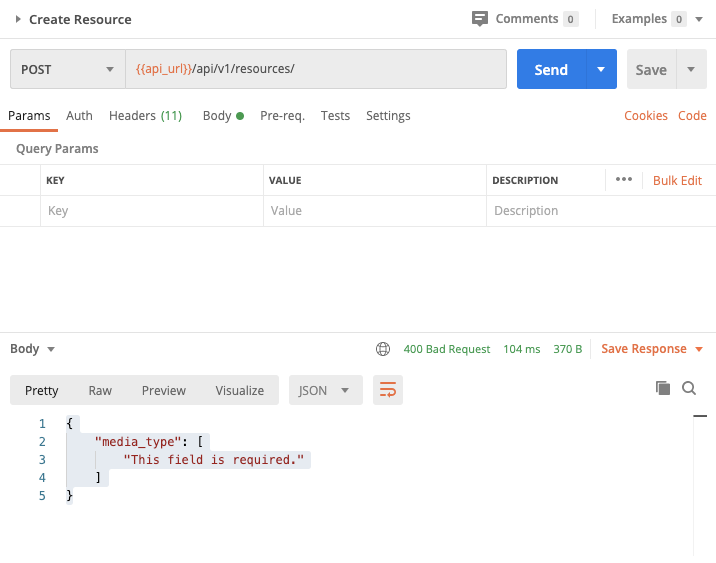Click the "This field is required." message

(214, 460)
